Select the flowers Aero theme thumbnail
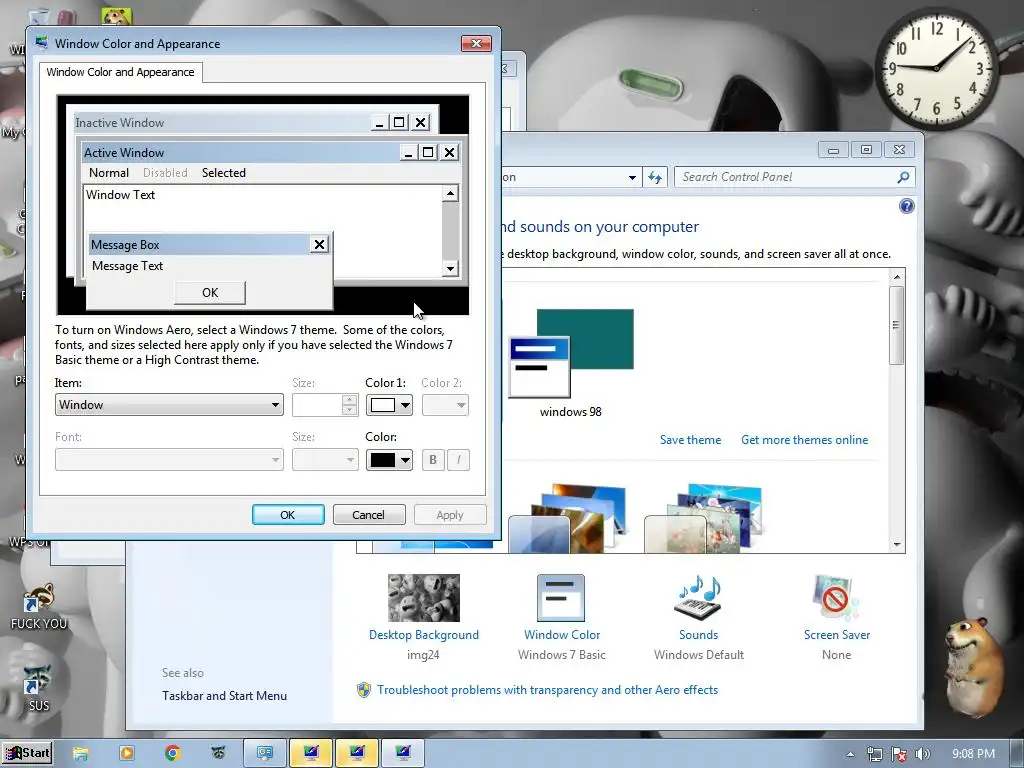 (703, 519)
